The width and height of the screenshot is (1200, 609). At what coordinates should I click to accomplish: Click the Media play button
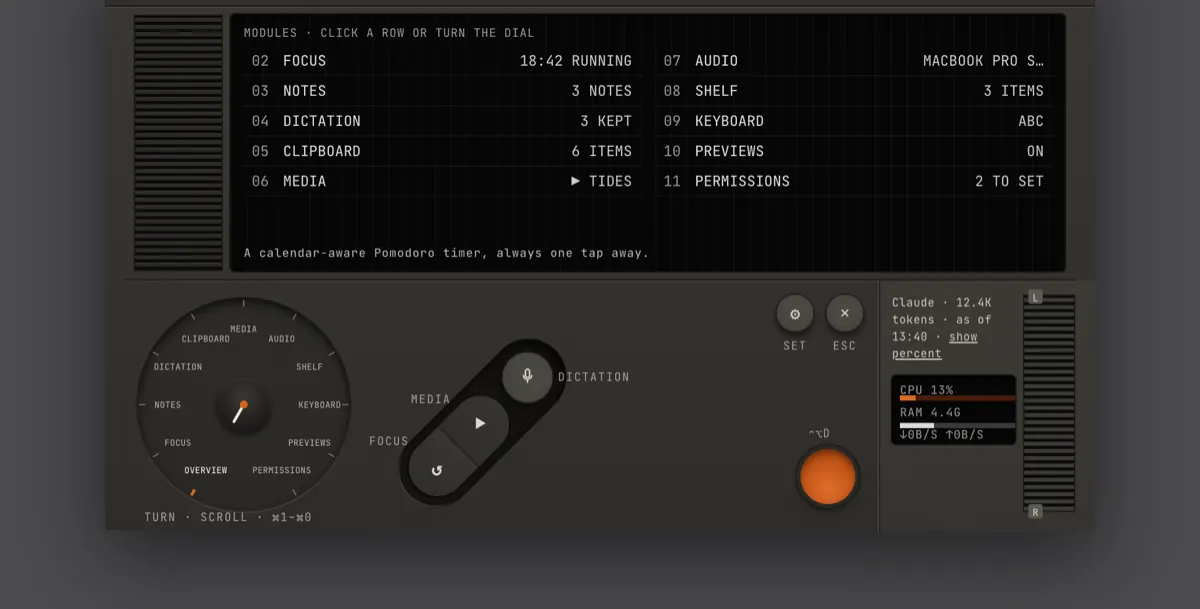(479, 423)
